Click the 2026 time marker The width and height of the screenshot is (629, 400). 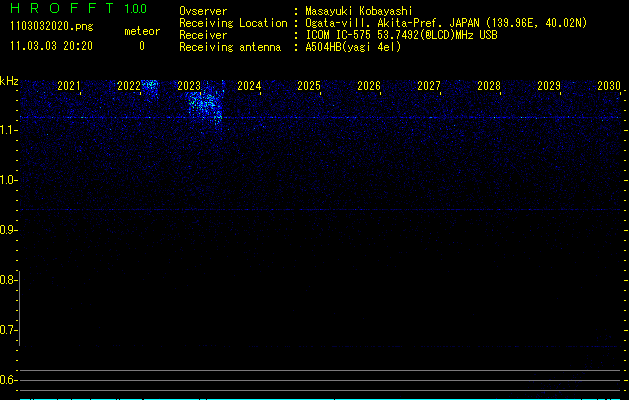[369, 86]
